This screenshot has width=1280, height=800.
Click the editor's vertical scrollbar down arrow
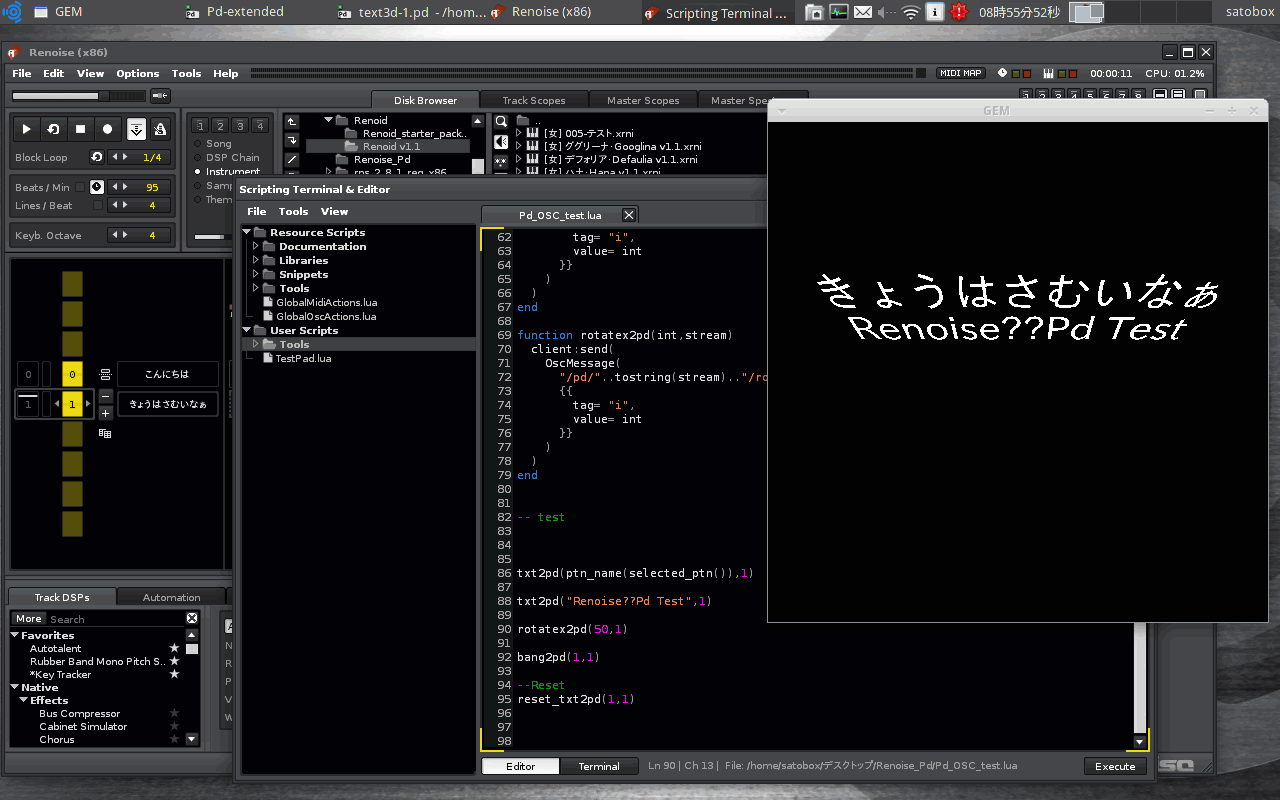pyautogui.click(x=1139, y=742)
